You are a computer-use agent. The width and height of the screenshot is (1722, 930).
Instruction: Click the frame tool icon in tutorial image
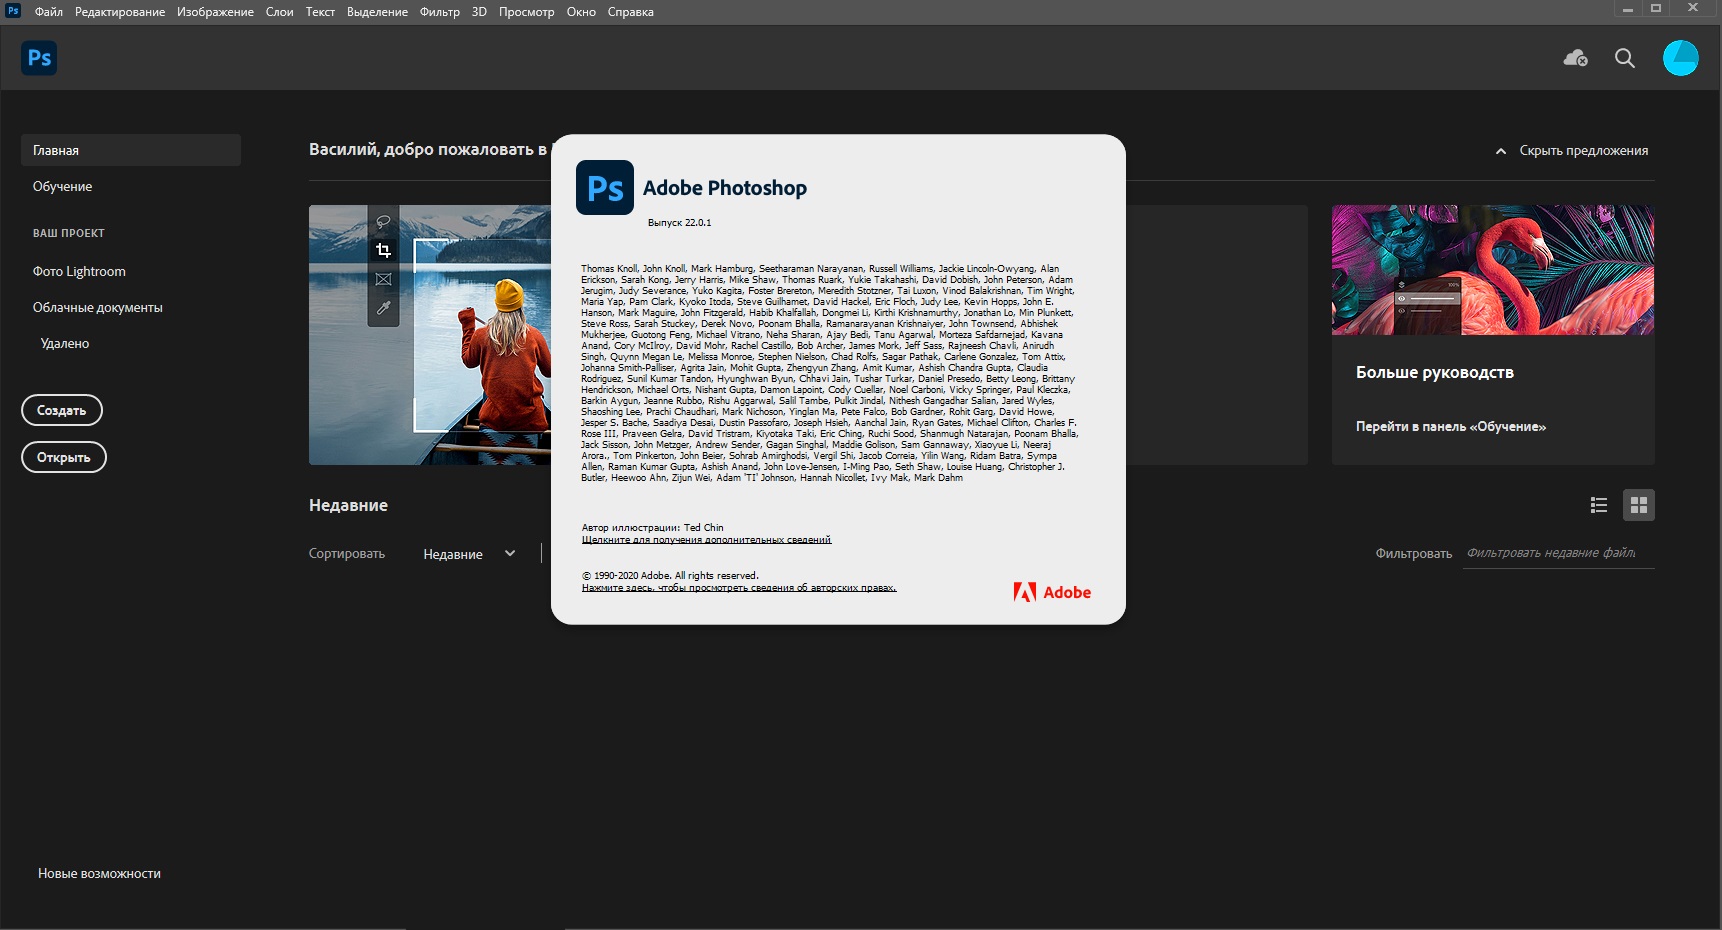click(x=383, y=279)
